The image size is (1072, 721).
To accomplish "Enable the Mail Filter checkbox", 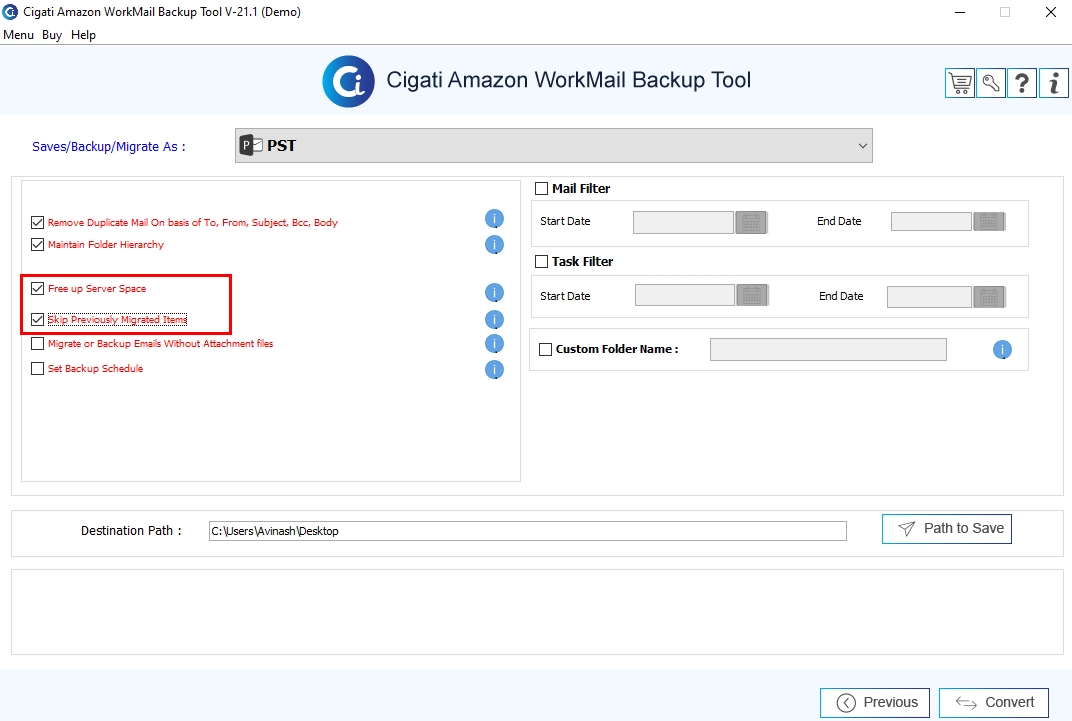I will [541, 189].
